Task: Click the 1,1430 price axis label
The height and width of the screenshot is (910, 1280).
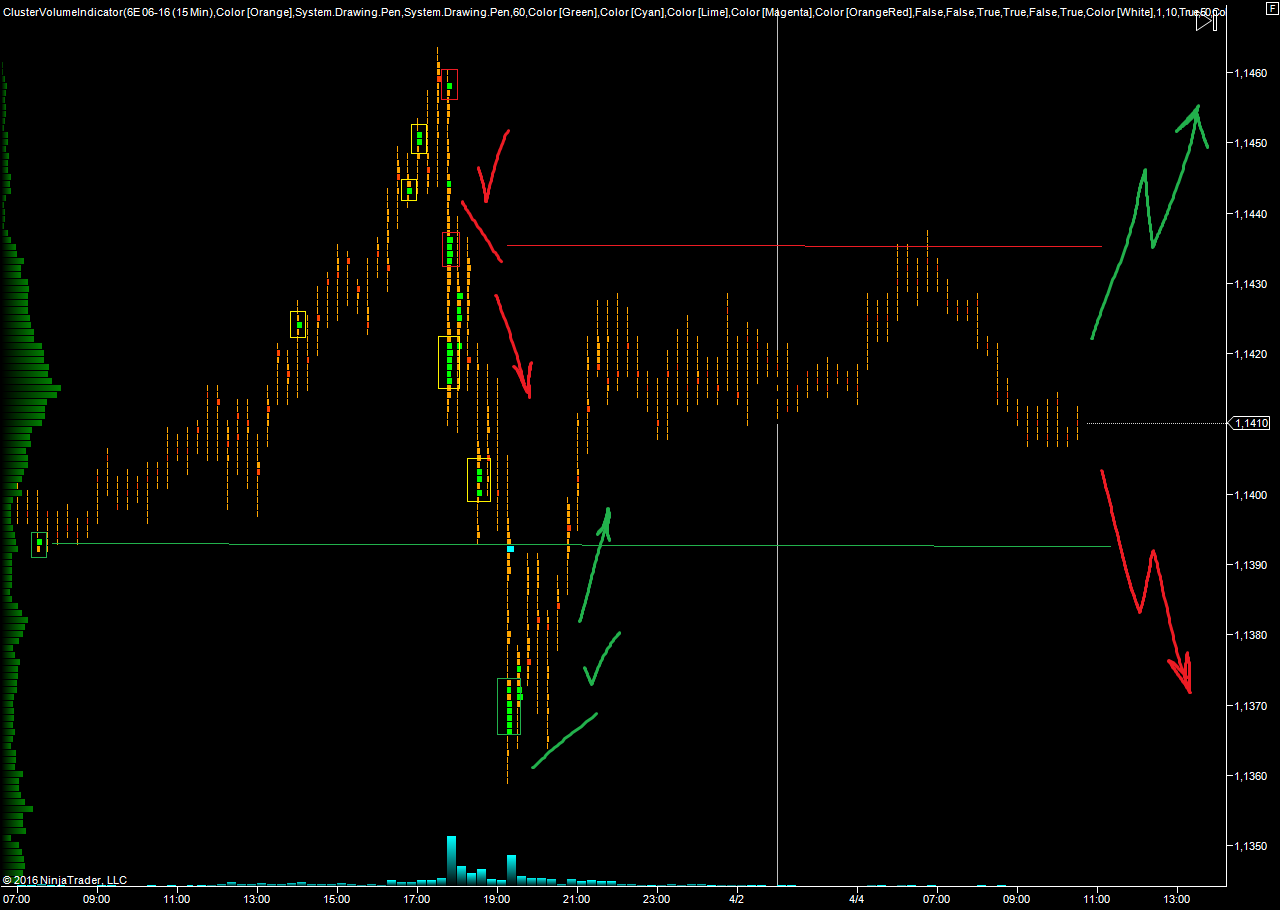Action: click(1250, 284)
